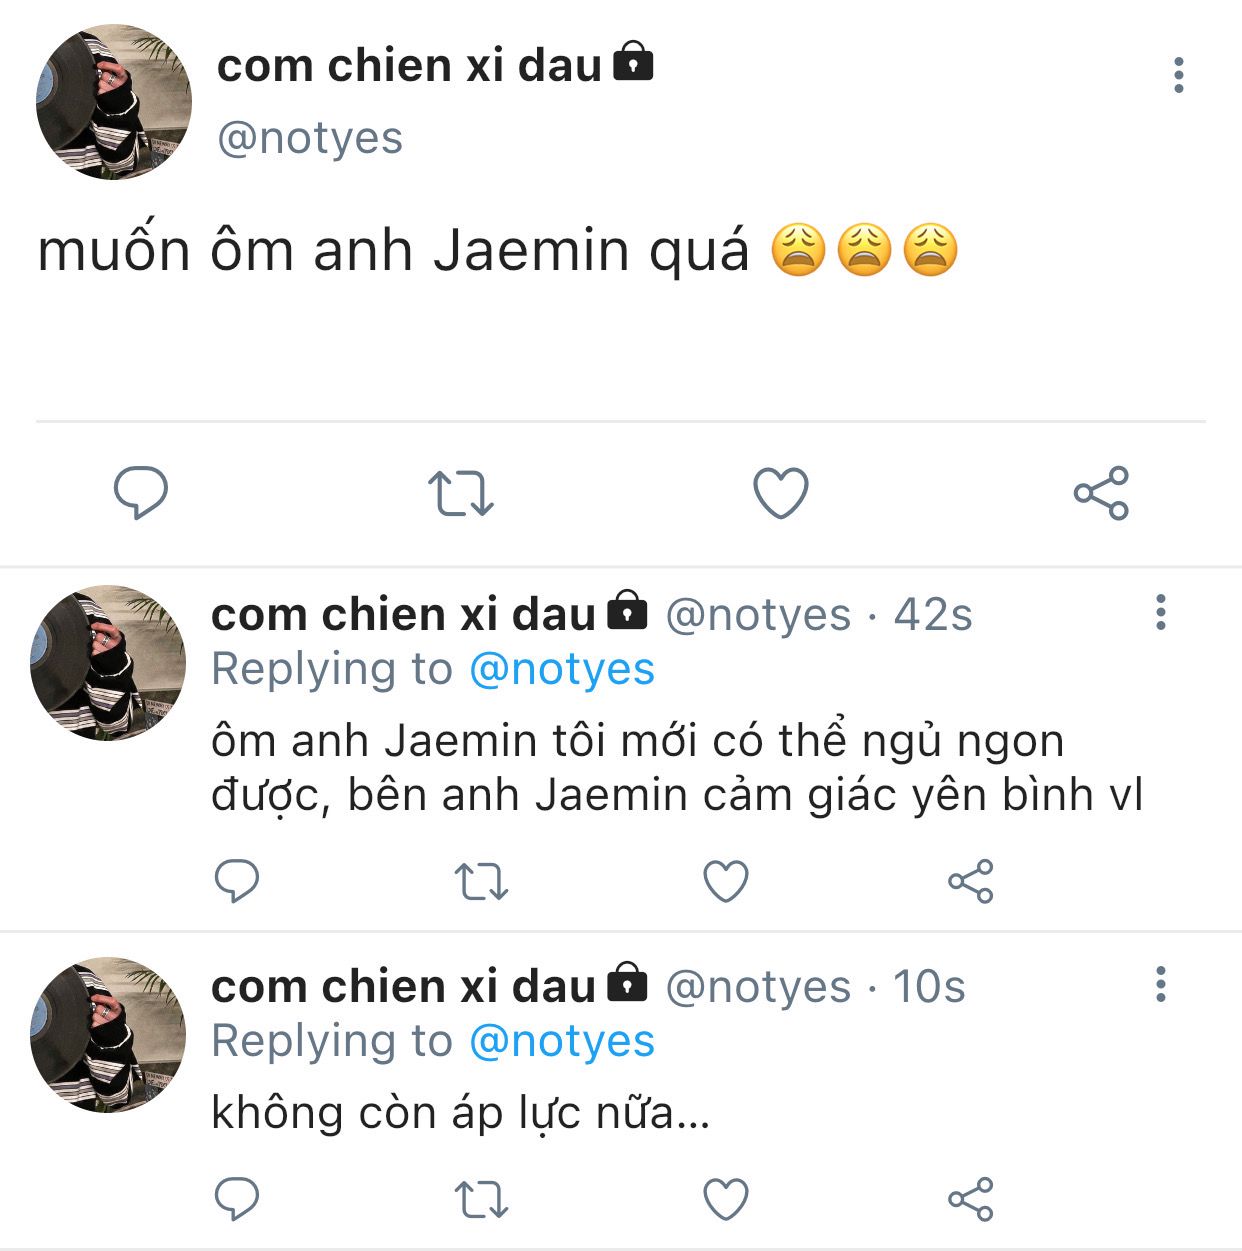Screen dimensions: 1242x1251
Task: Retweet the main tweet
Action: pos(461,493)
